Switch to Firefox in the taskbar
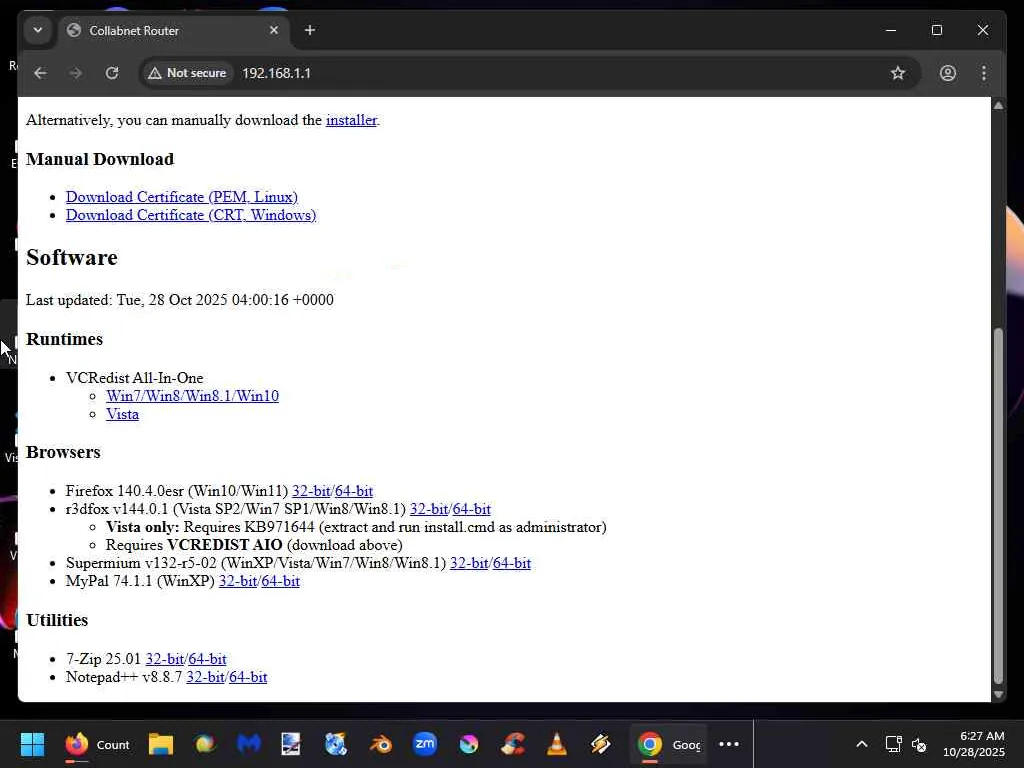 (98, 744)
